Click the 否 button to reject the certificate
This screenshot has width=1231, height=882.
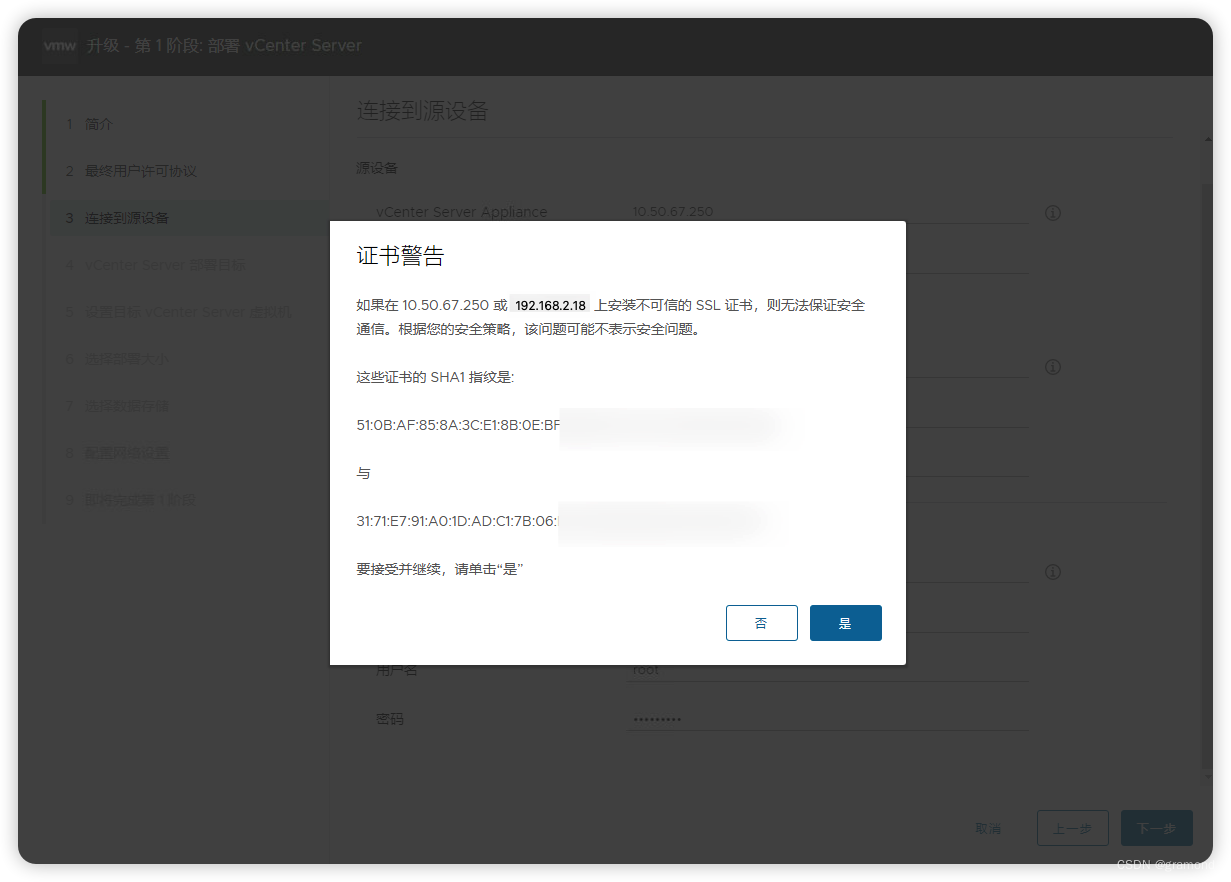click(761, 622)
